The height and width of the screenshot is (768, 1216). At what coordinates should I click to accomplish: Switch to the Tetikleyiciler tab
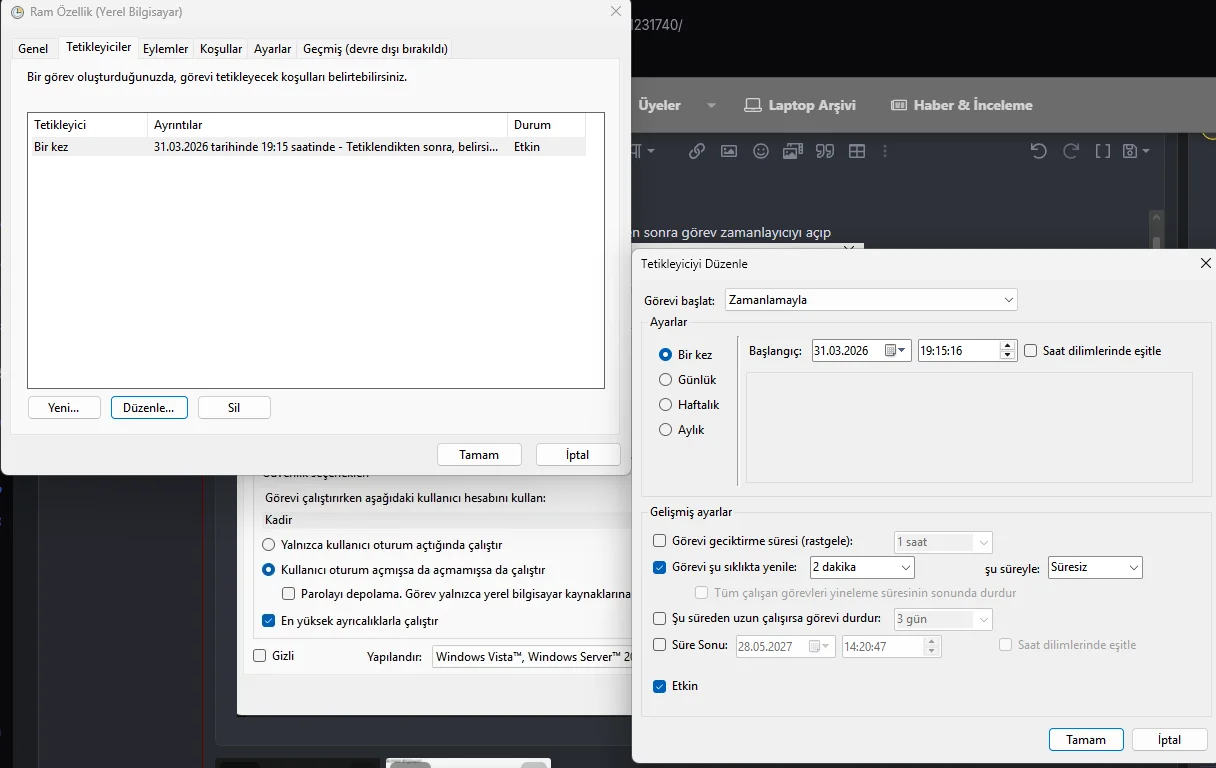(98, 47)
